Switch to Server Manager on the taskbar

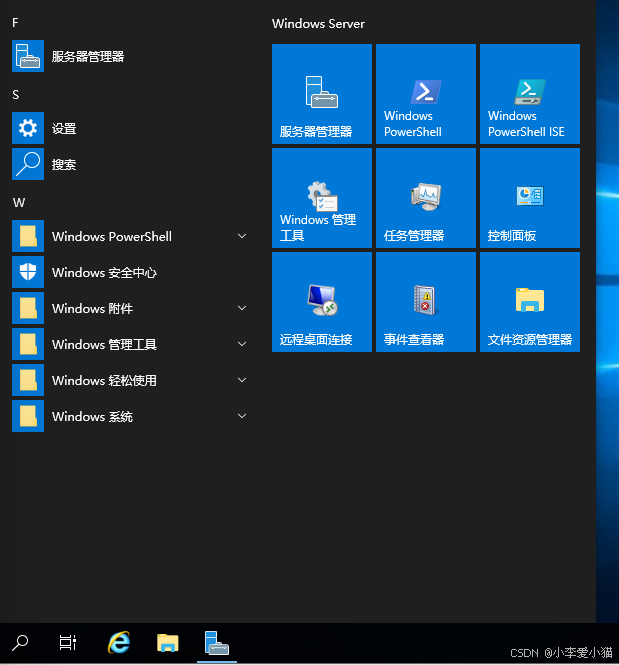(x=217, y=643)
